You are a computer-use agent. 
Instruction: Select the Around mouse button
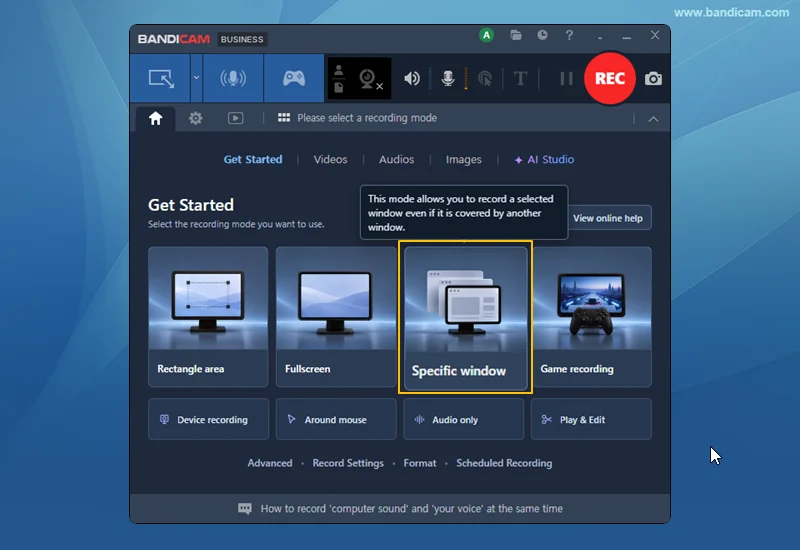pyautogui.click(x=336, y=419)
